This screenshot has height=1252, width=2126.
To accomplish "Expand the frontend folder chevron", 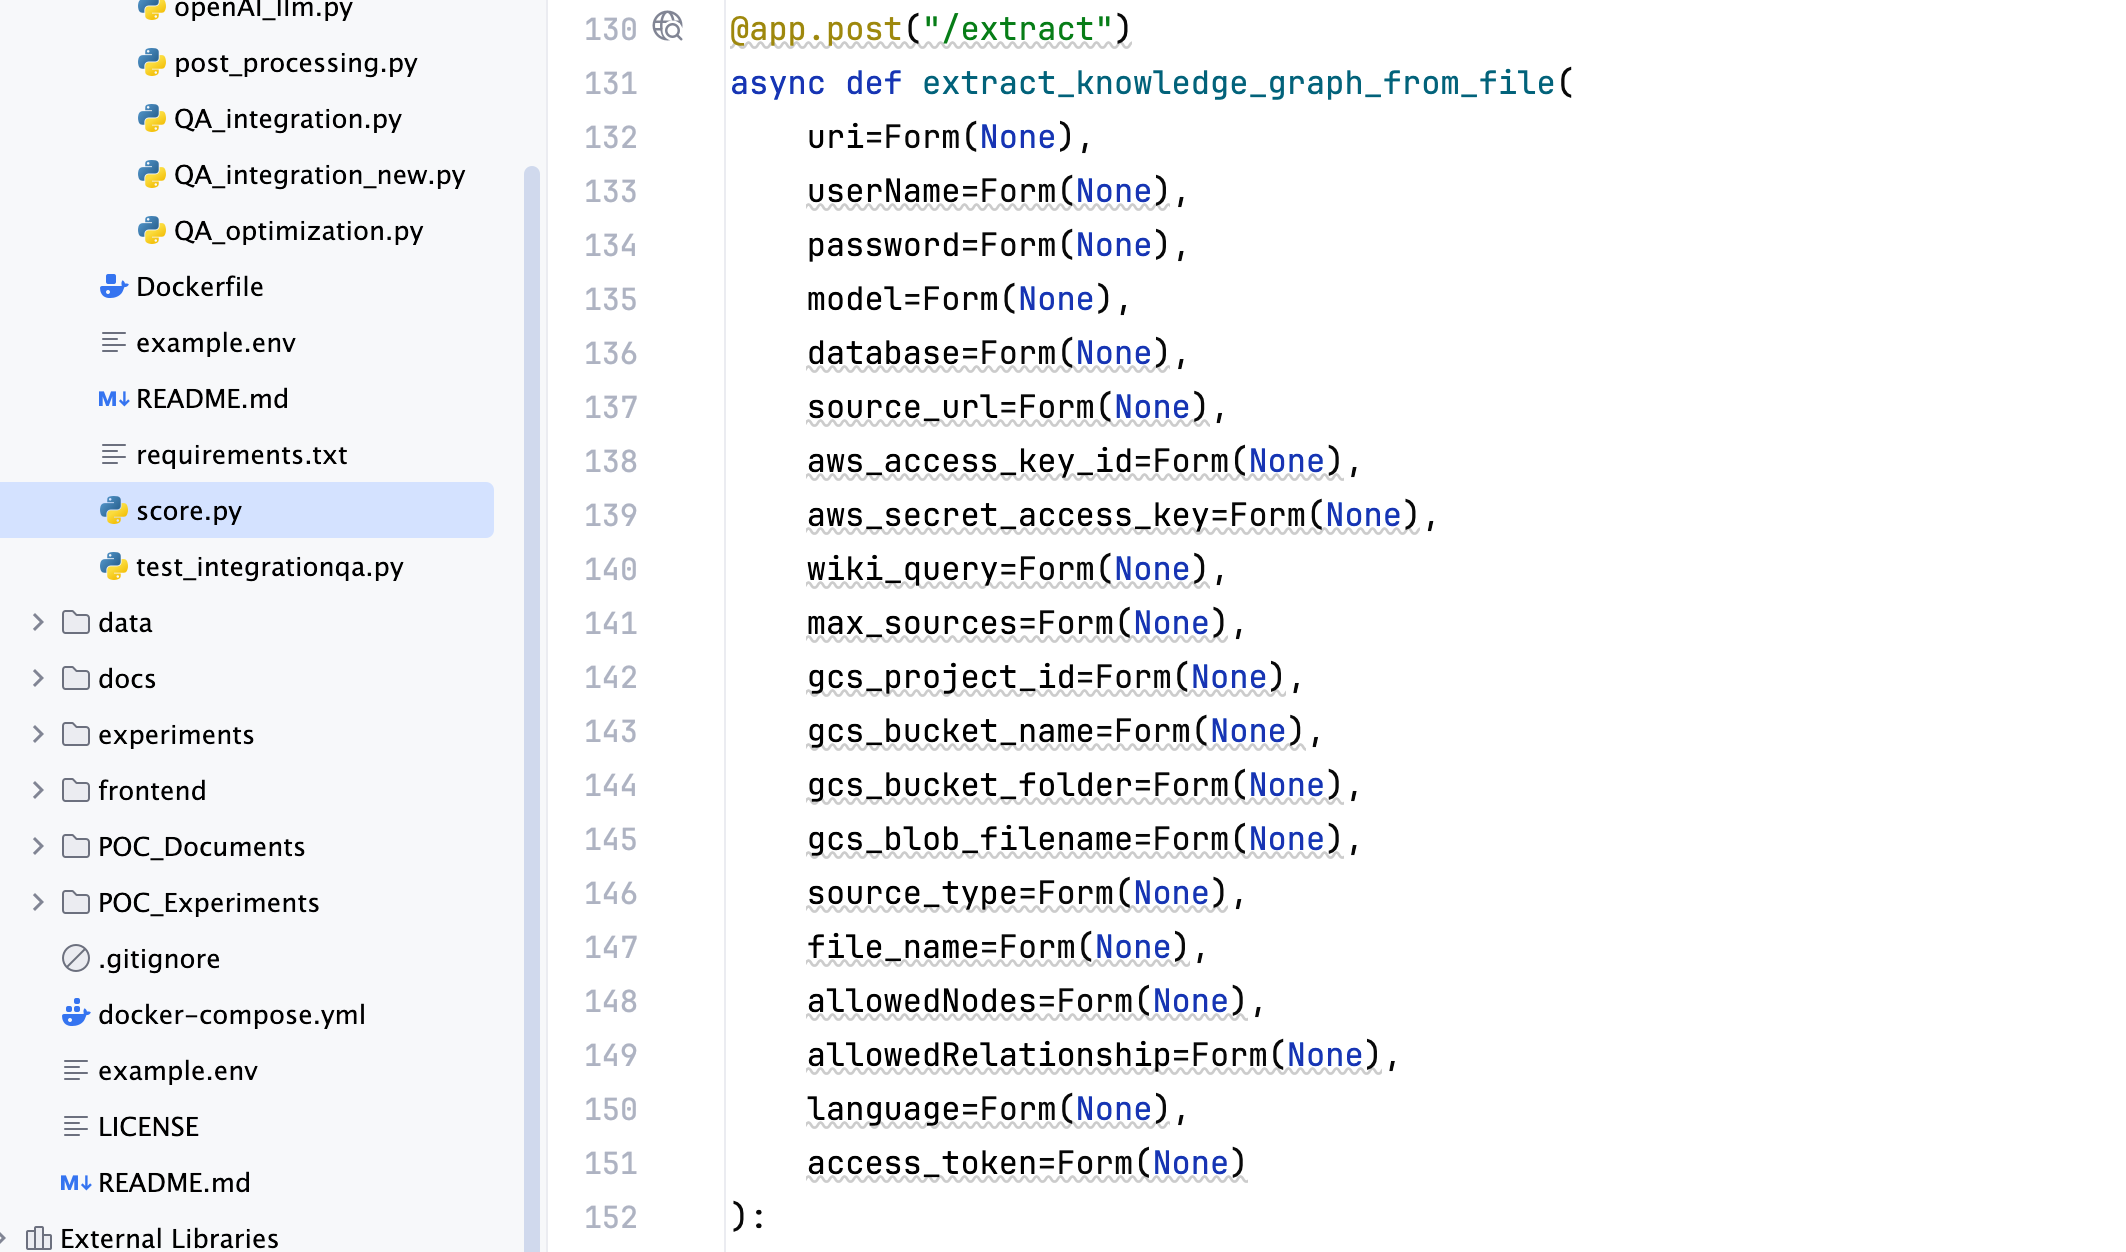I will [38, 791].
